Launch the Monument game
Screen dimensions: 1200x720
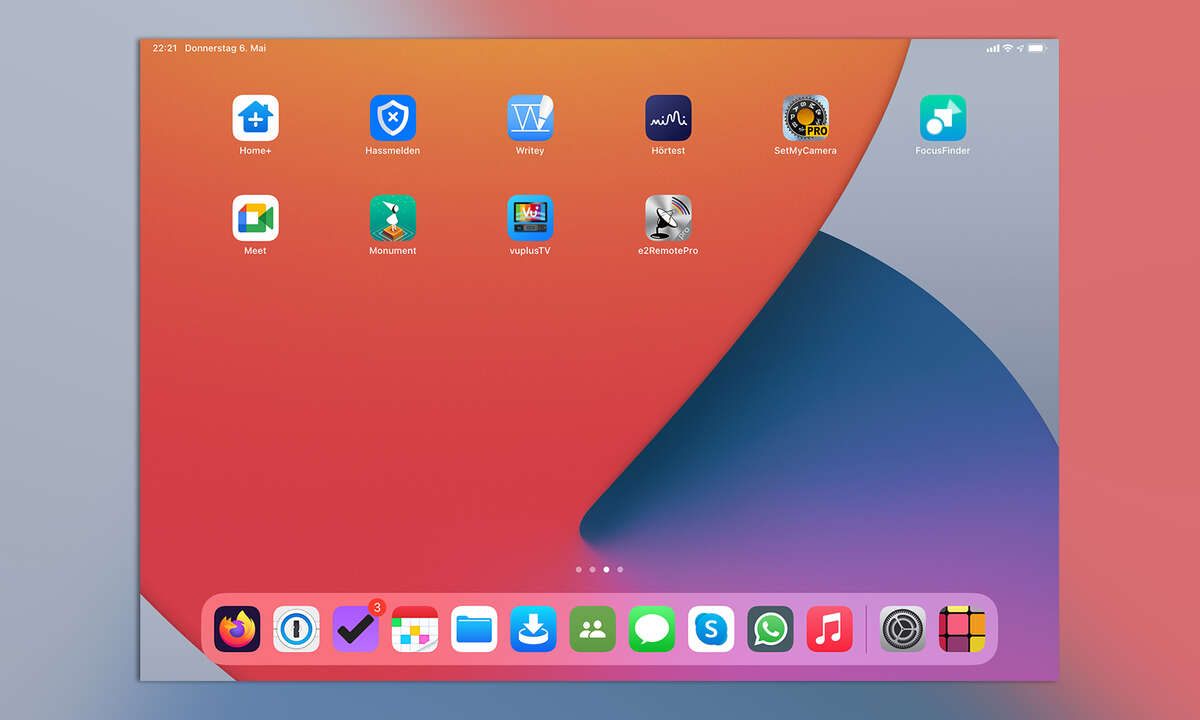(x=393, y=218)
